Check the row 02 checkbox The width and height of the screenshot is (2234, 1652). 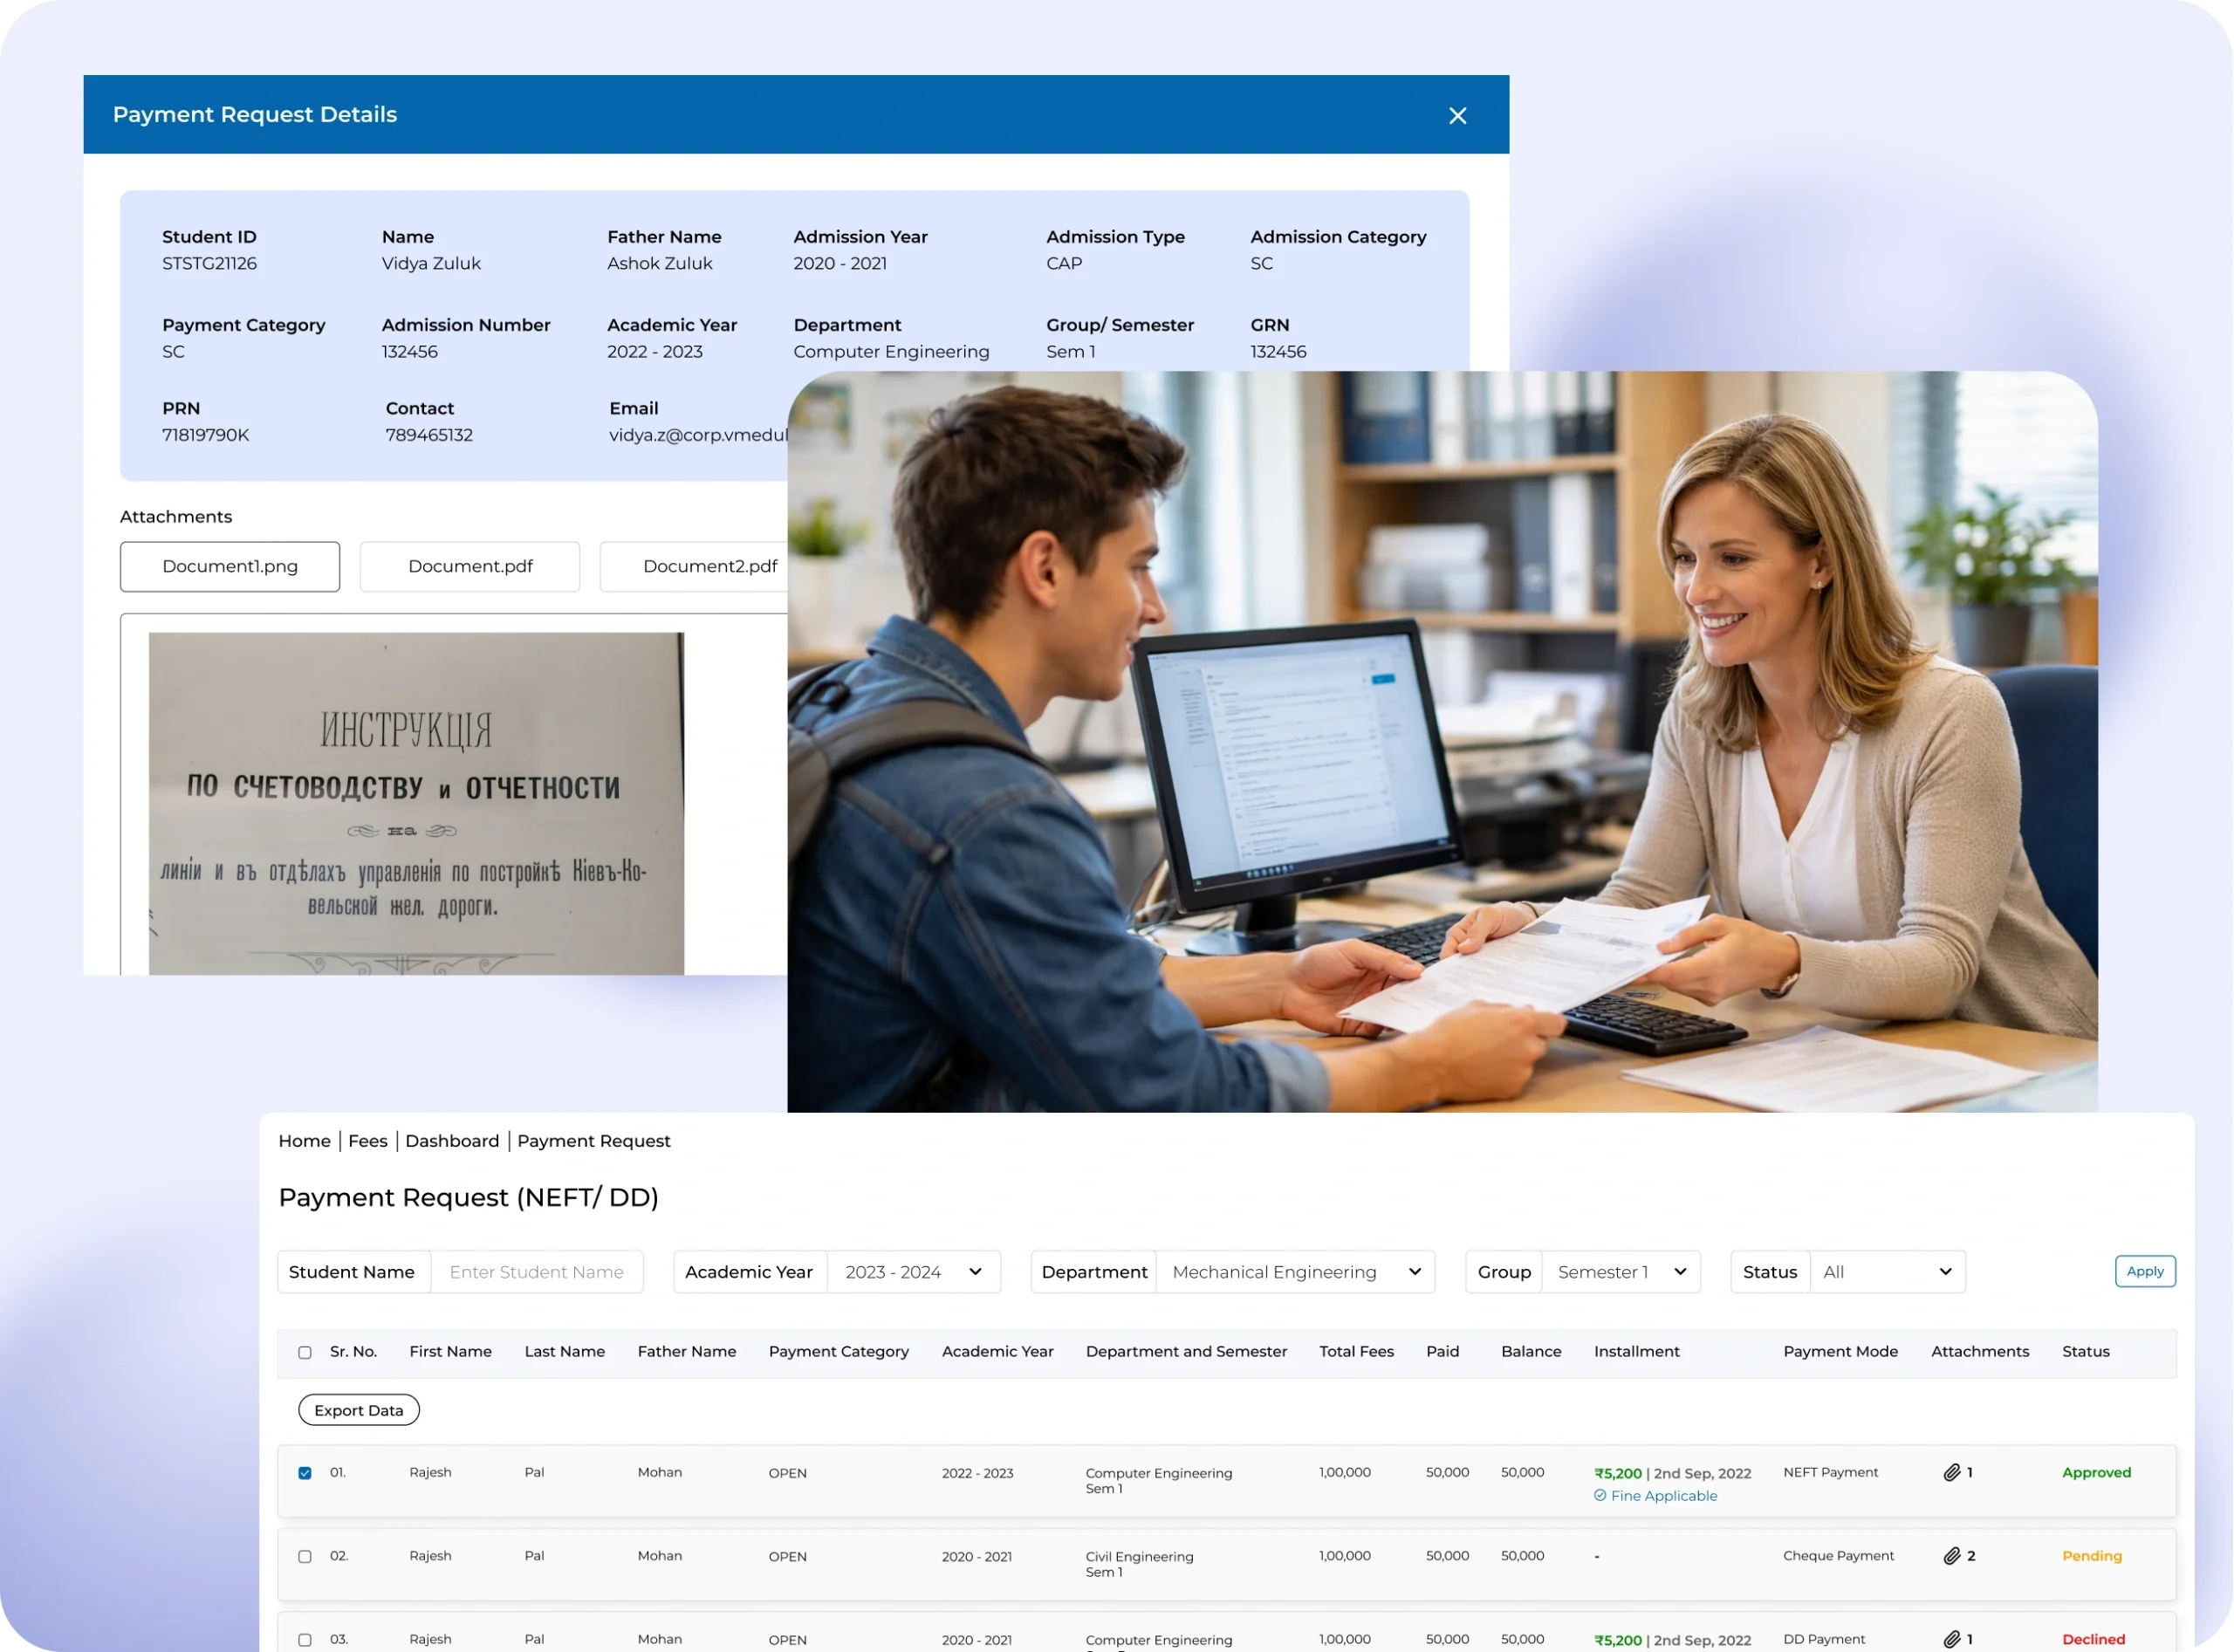305,1556
